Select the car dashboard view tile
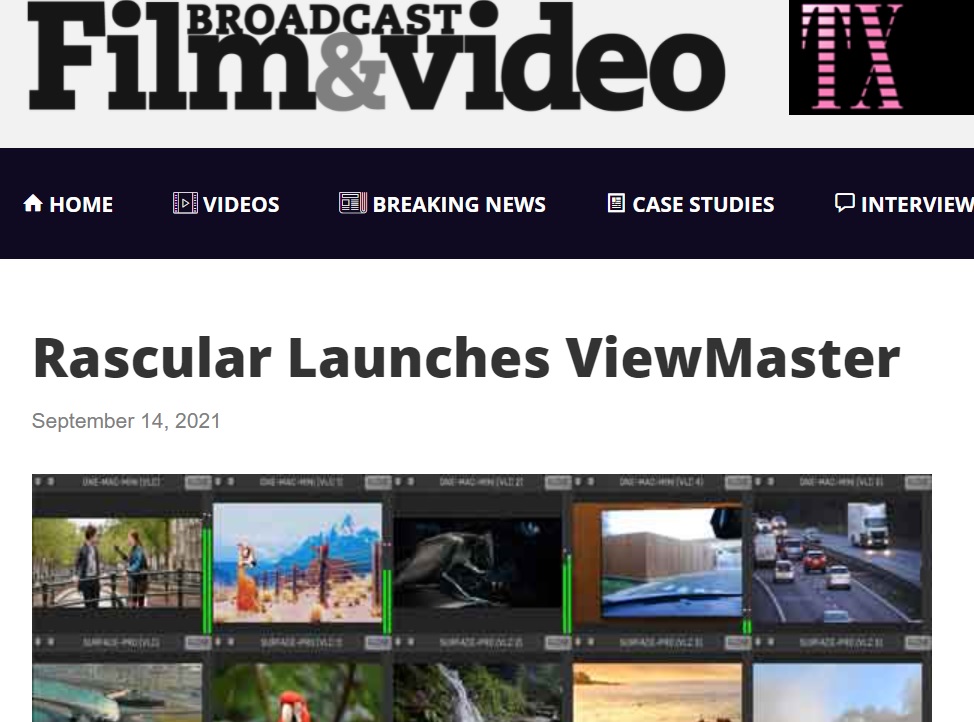This screenshot has height=722, width=974. [657, 561]
